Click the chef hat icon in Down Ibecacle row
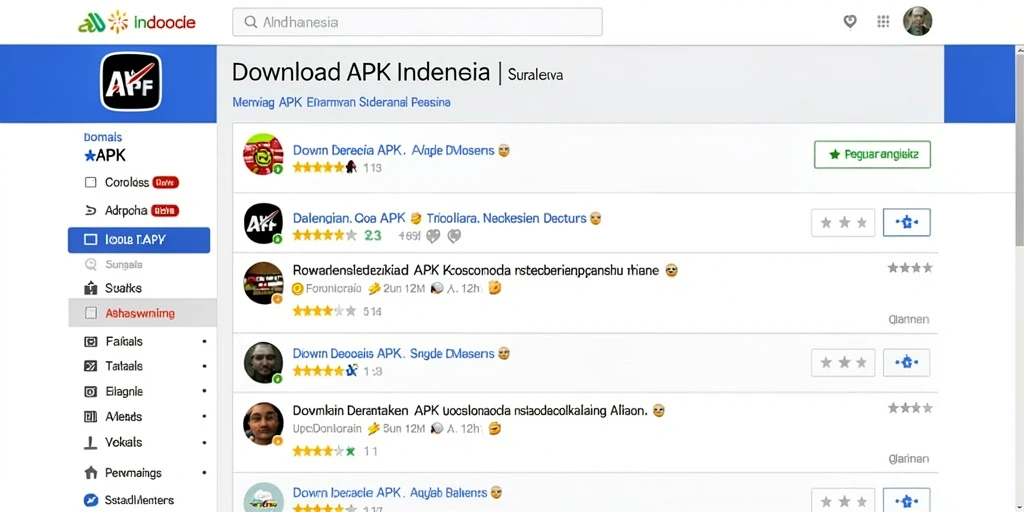Screen dimensions: 1024x512 263,498
